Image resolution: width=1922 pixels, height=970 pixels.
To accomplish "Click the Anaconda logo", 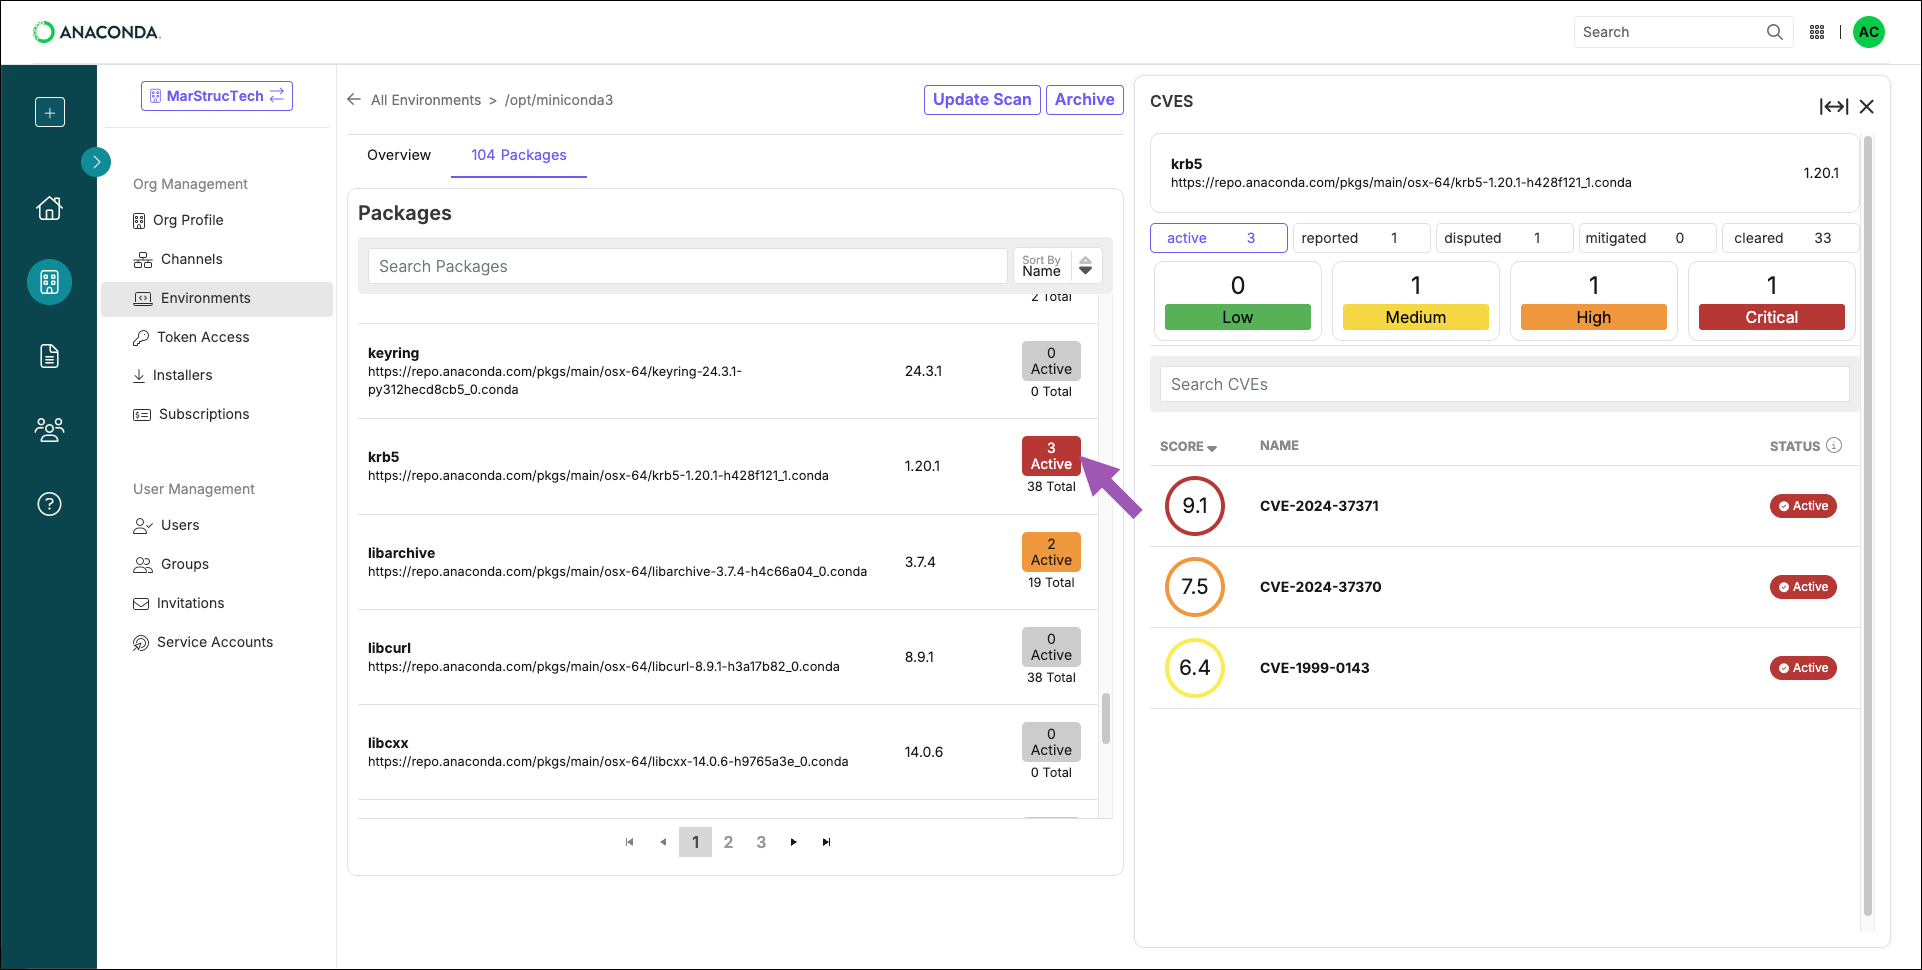I will (96, 32).
